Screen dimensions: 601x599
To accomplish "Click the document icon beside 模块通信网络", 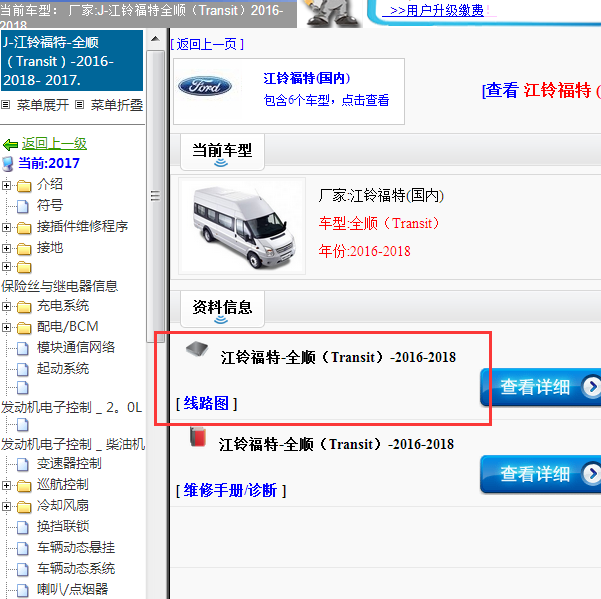I will (x=23, y=348).
